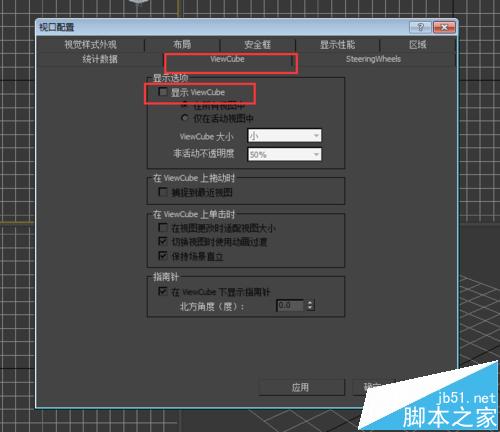Open the 统计数据 tab
Viewport: 500px width, 432px height.
pos(100,59)
